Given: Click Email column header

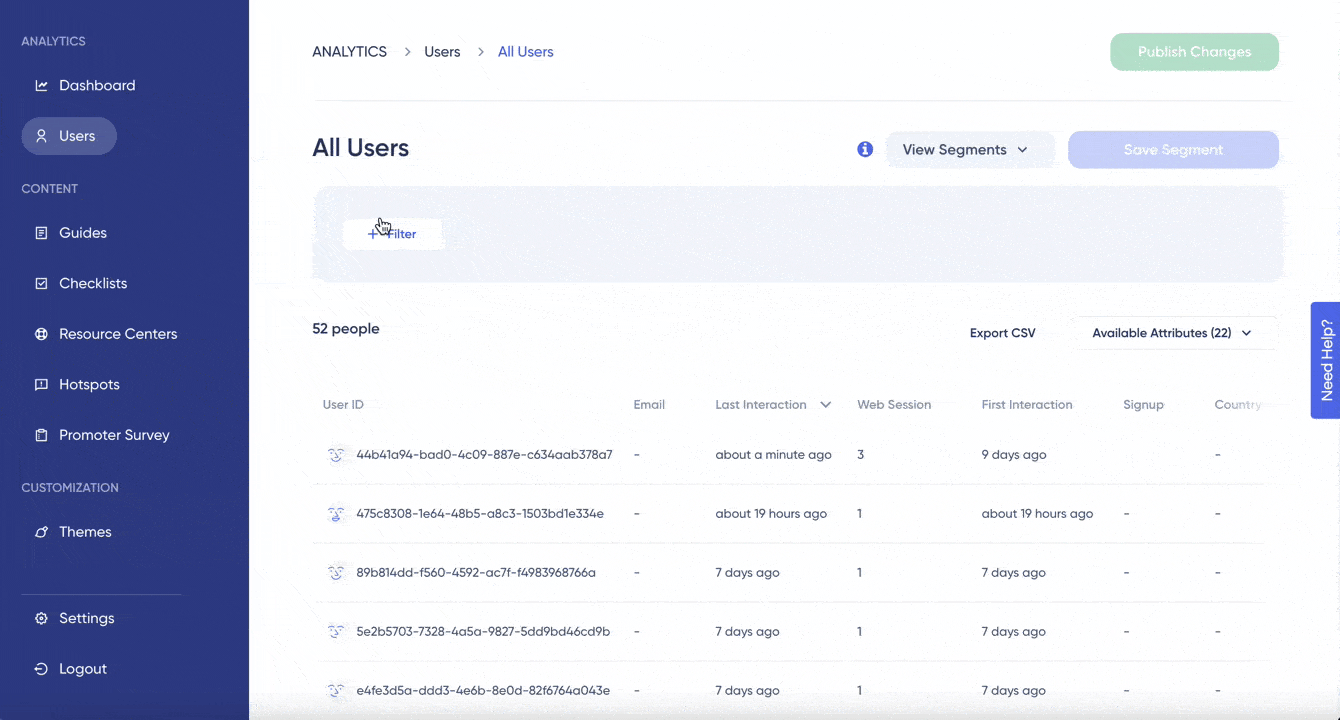Looking at the screenshot, I should [649, 405].
